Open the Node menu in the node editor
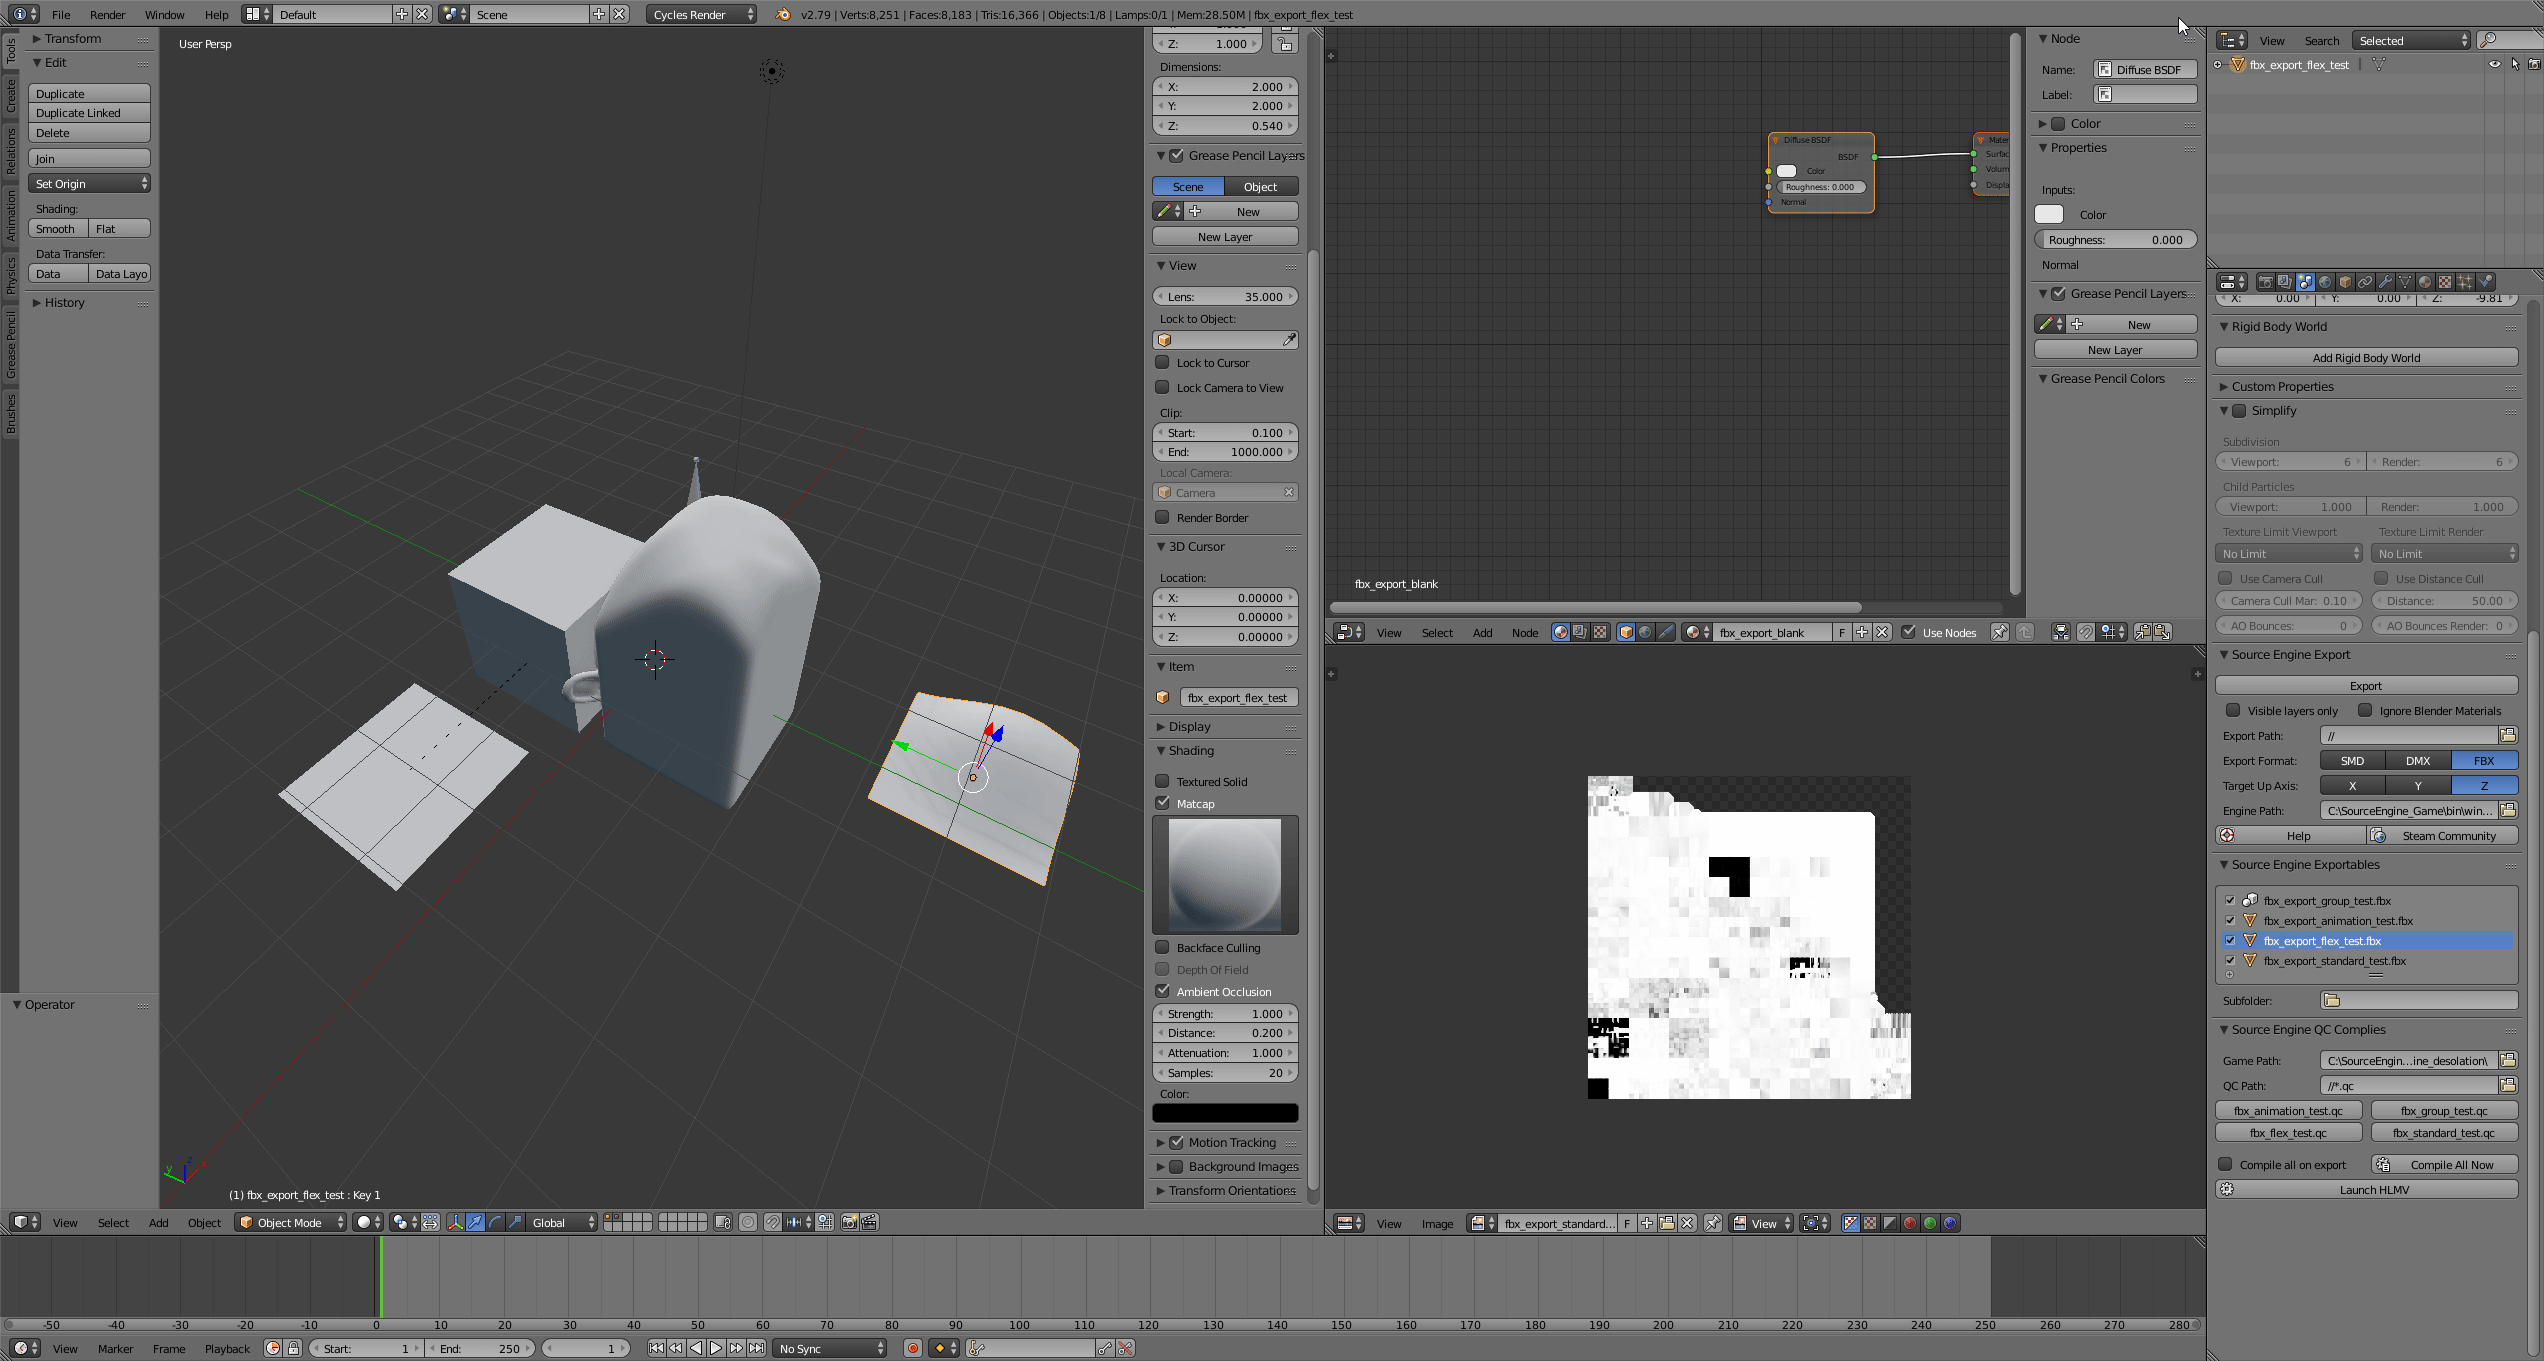 [1525, 632]
